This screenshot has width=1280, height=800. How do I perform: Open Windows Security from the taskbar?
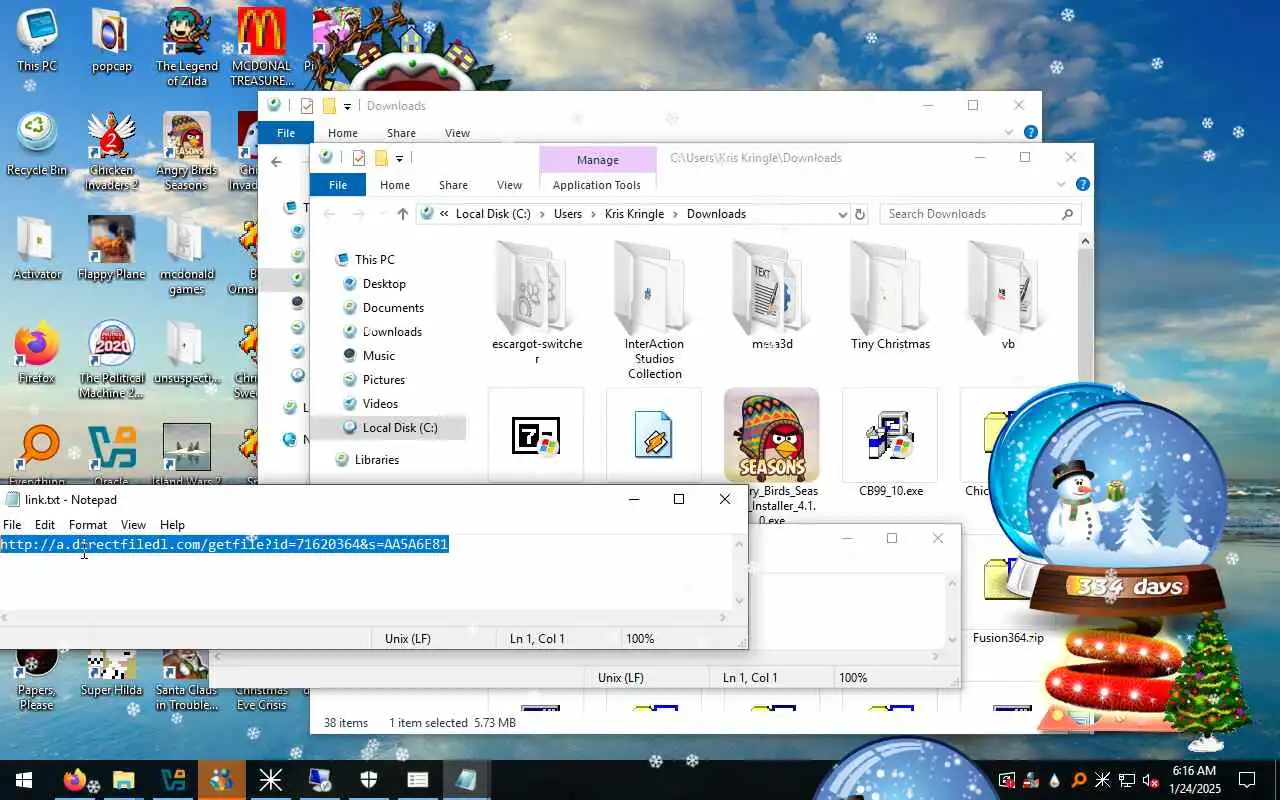[x=368, y=780]
